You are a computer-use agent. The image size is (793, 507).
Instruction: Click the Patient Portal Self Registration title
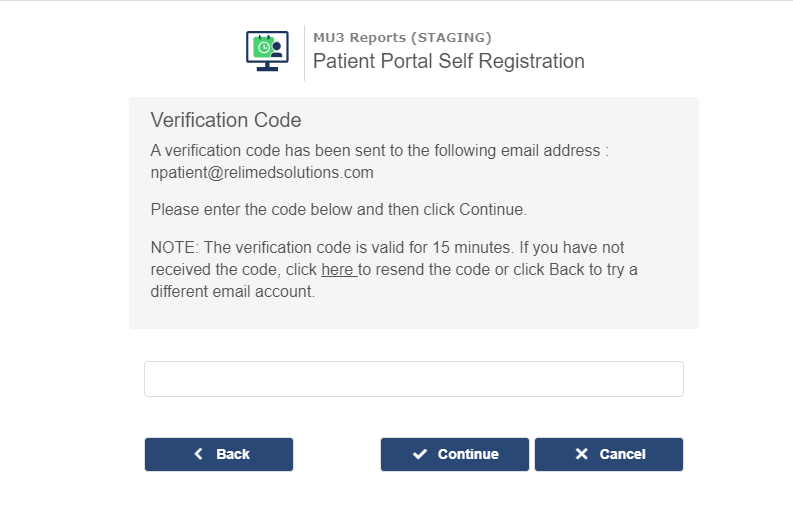coord(449,61)
